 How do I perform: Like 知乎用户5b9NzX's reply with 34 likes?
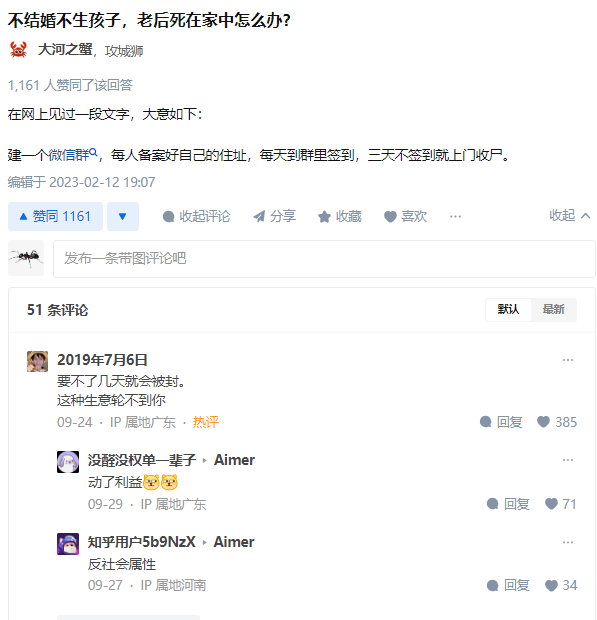(561, 585)
